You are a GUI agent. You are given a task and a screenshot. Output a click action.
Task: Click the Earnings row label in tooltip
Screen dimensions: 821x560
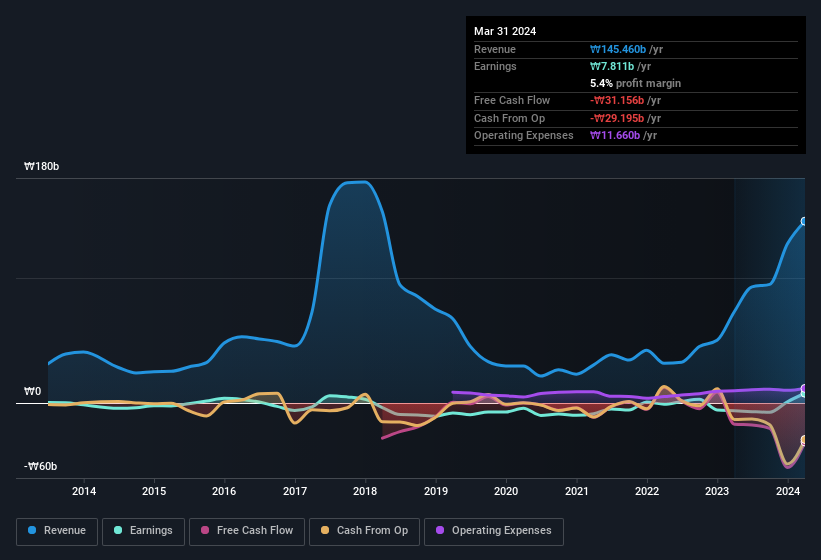pos(495,66)
